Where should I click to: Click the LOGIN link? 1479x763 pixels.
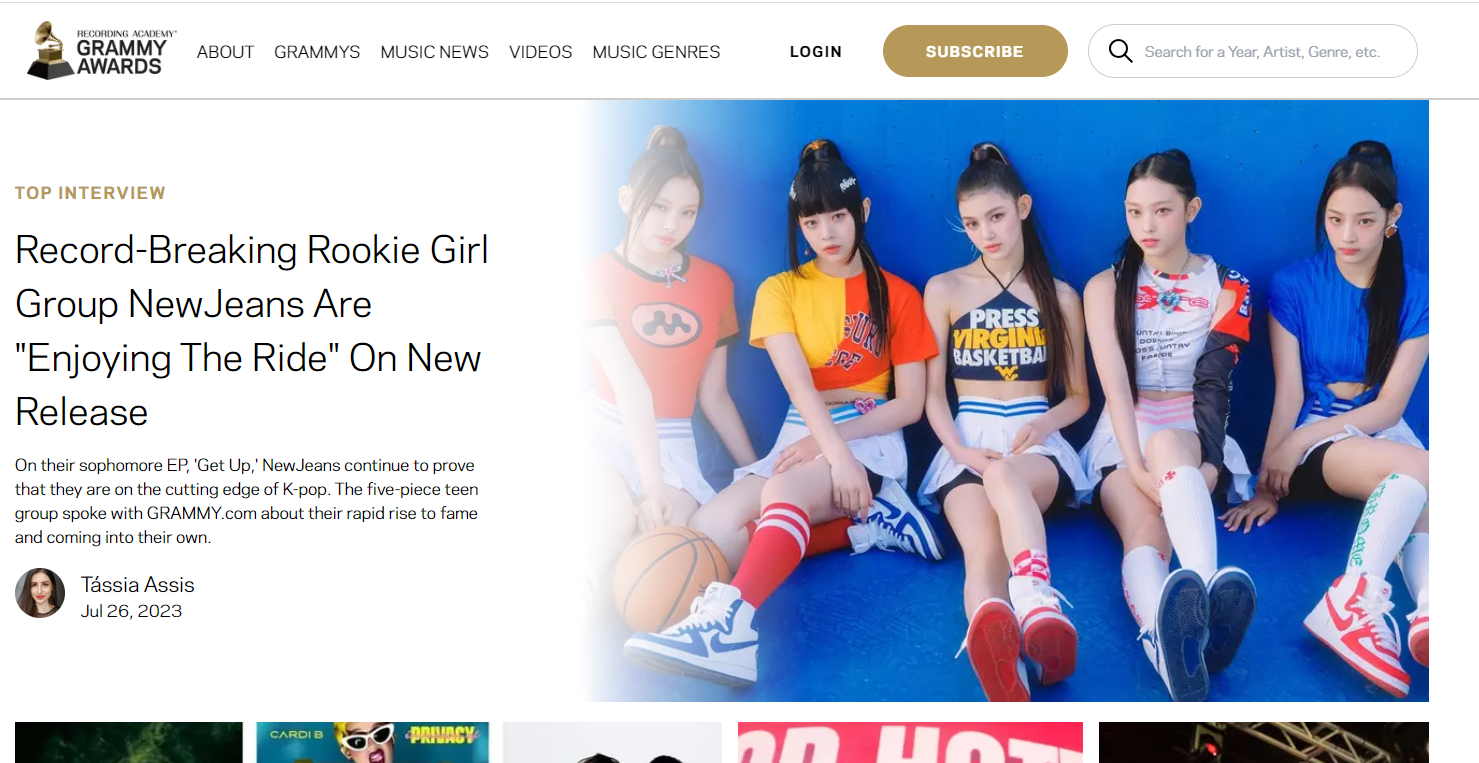pyautogui.click(x=816, y=52)
